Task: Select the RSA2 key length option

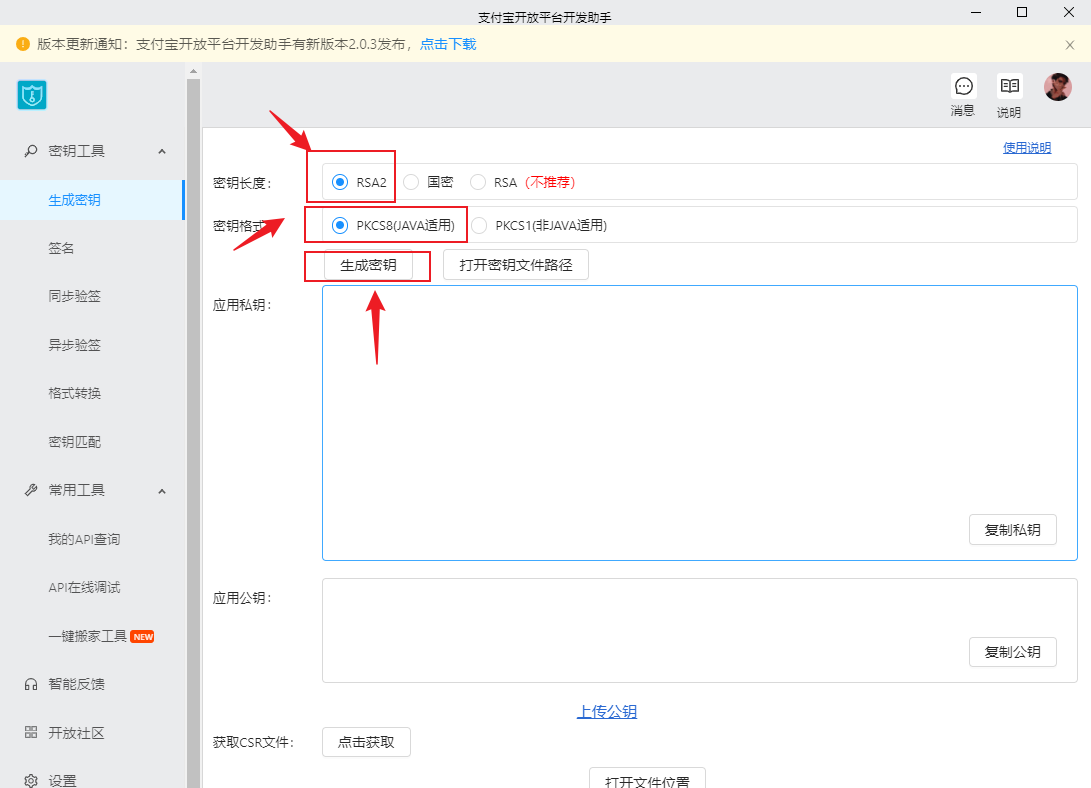Action: [340, 182]
